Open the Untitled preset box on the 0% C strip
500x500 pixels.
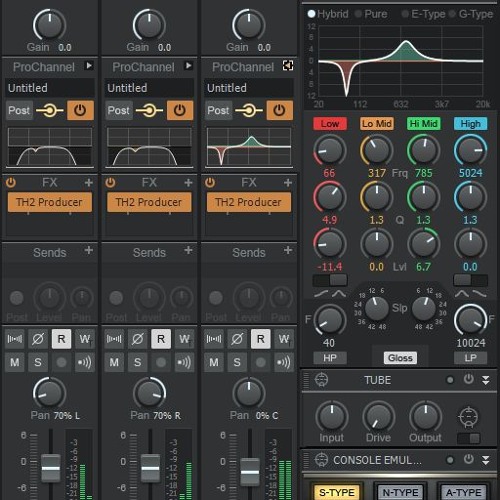tap(249, 88)
